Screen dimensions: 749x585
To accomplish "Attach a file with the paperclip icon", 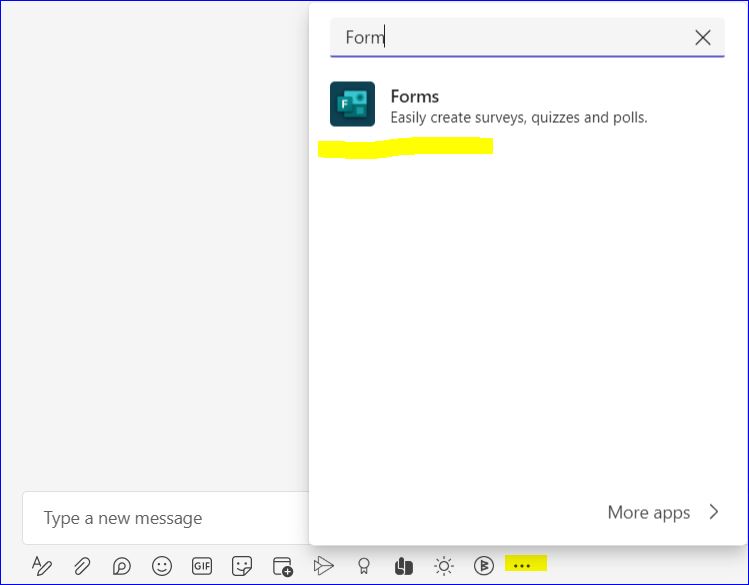I will (x=82, y=566).
